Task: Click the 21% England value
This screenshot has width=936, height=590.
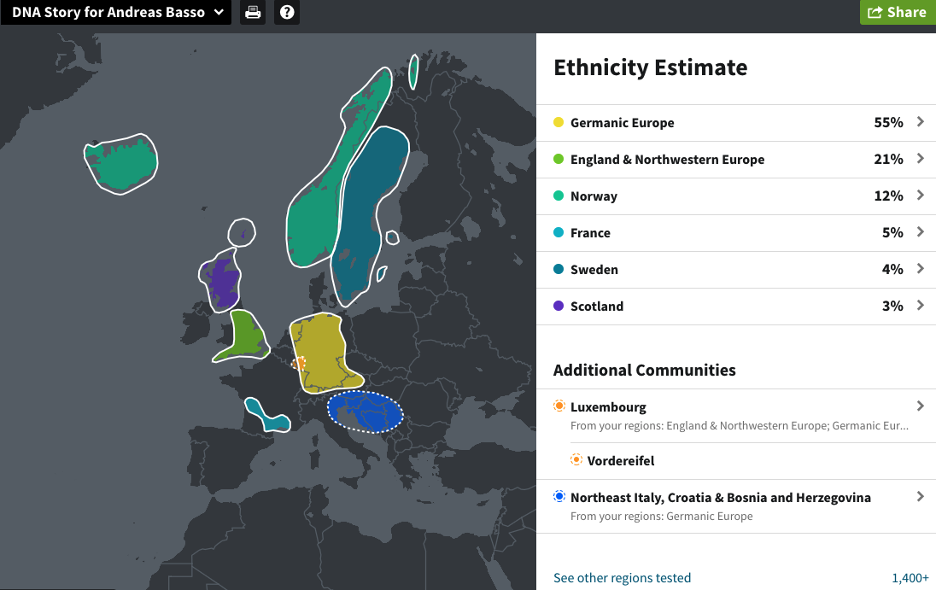Action: [x=888, y=159]
